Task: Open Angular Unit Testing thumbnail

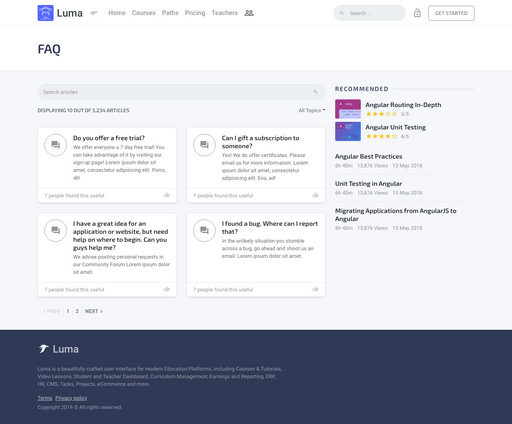Action: pos(348,131)
